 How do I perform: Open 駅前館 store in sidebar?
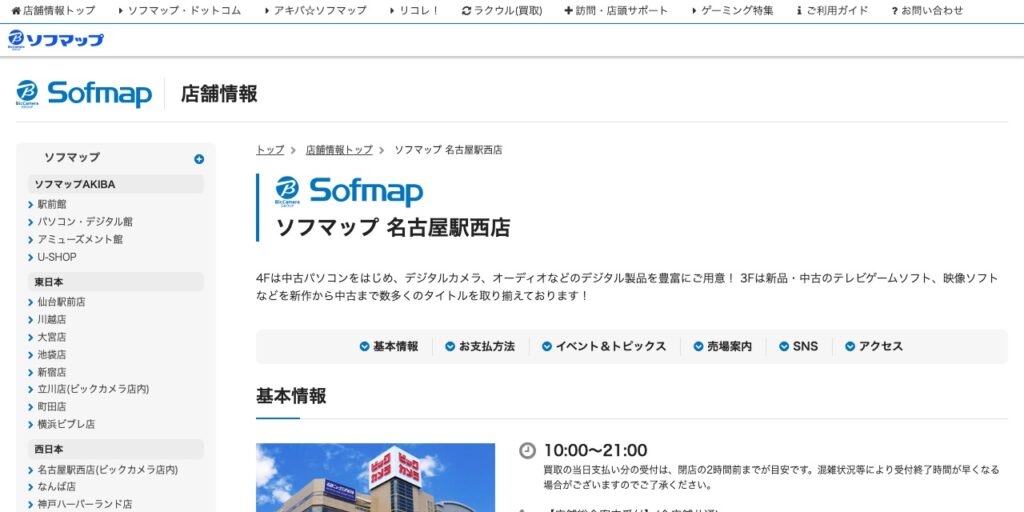pyautogui.click(x=52, y=204)
